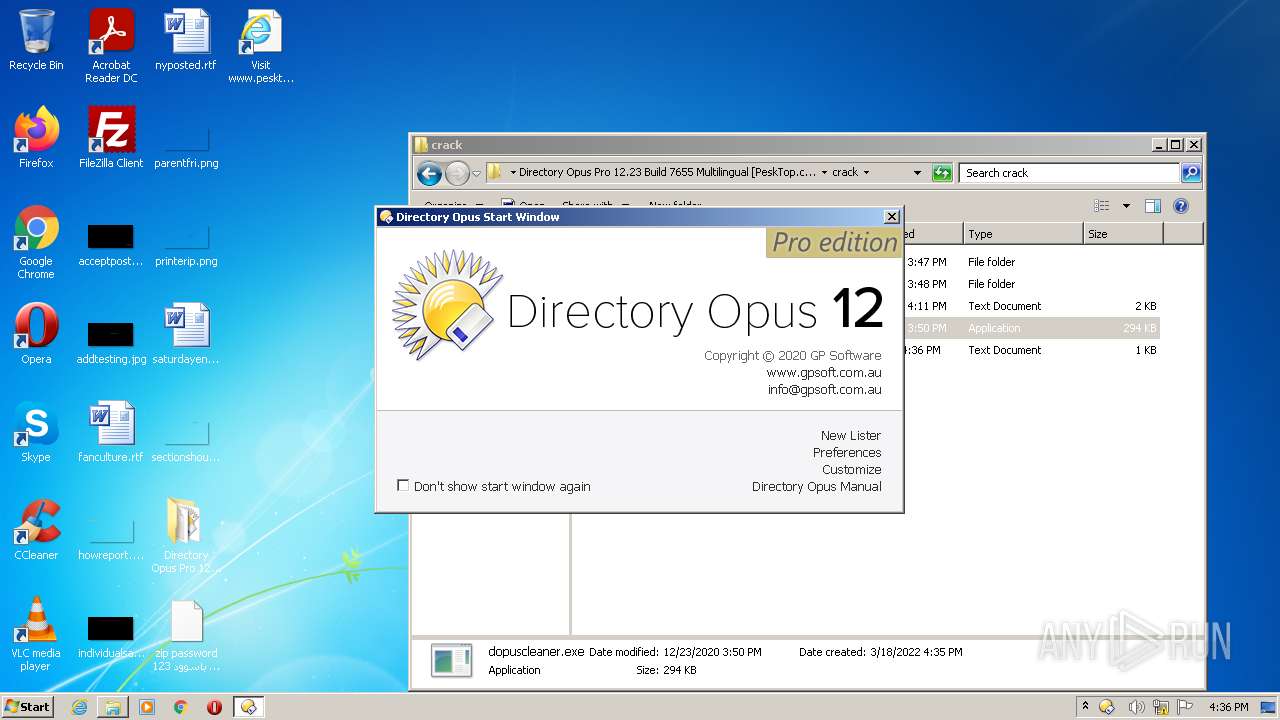Select the 1 KB Text Document row
Image resolution: width=1280 pixels, height=720 pixels.
point(1030,350)
